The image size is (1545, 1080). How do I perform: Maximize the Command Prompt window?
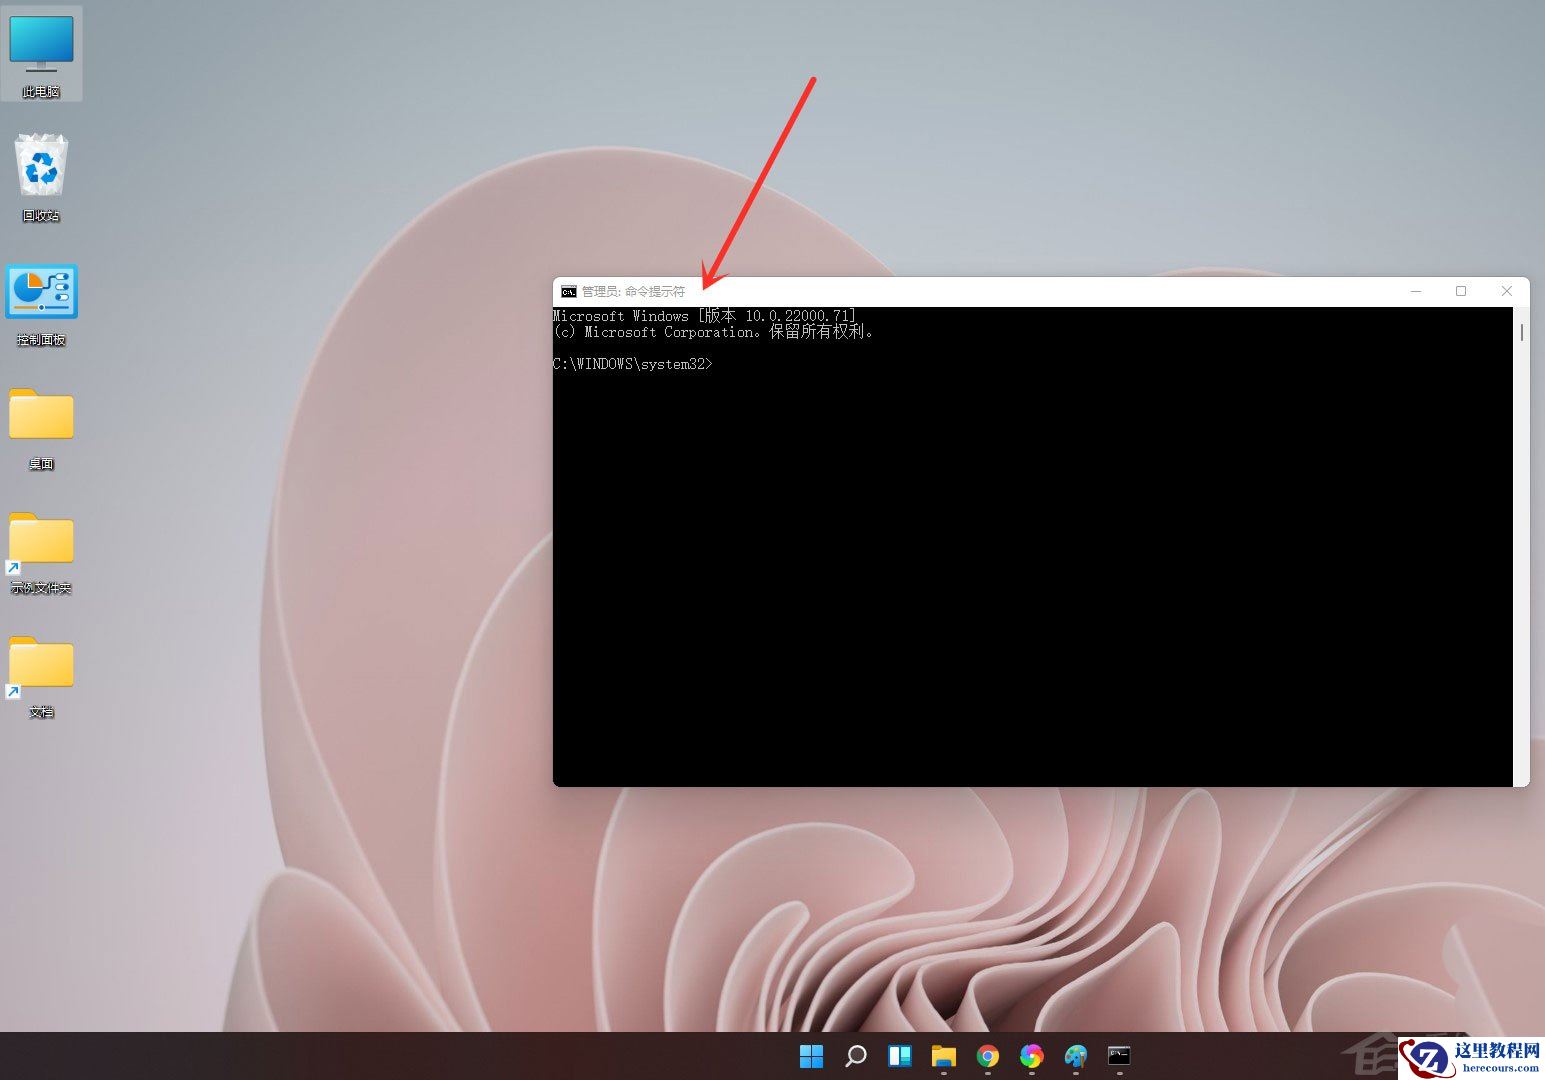[1461, 291]
